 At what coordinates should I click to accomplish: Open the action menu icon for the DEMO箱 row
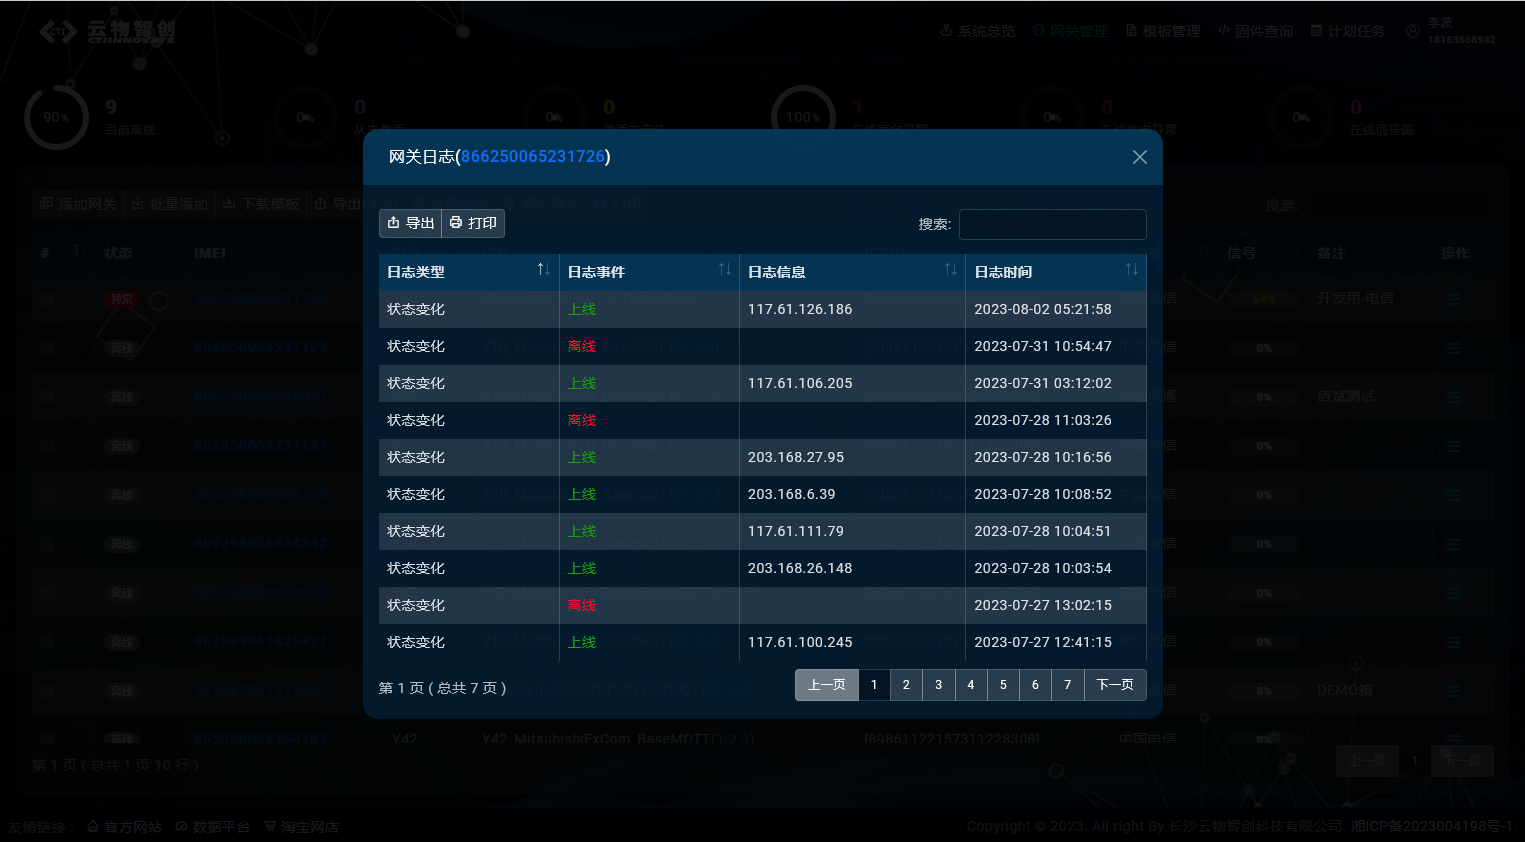tap(1452, 691)
